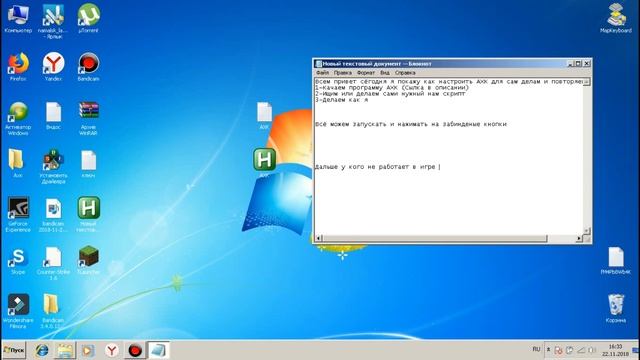The height and width of the screenshot is (360, 640).
Task: Minimize the Notepad window
Action: point(571,64)
